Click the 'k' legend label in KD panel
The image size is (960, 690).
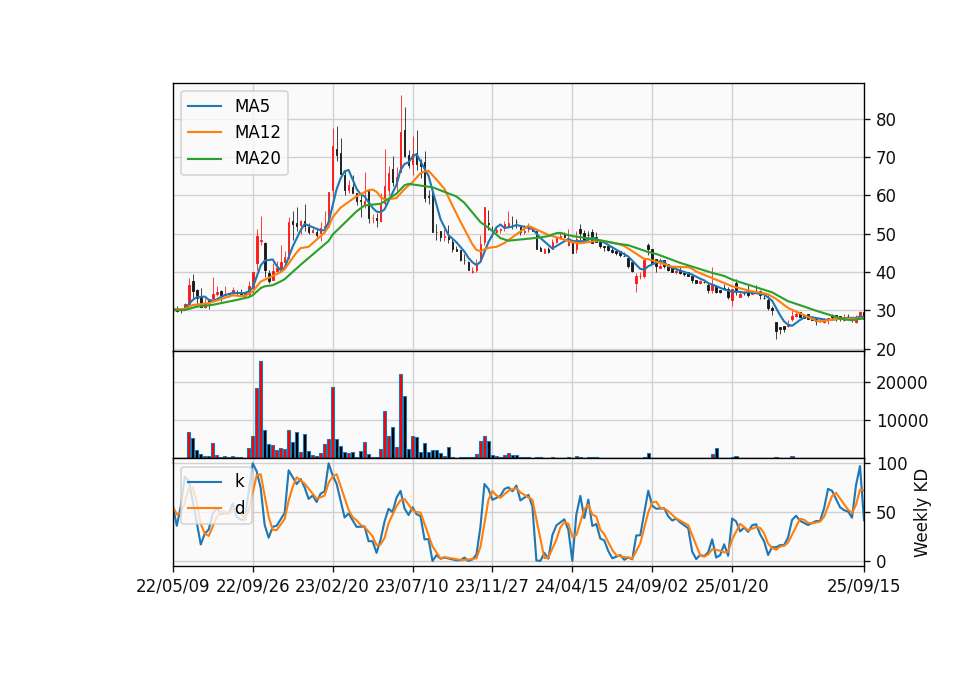point(239,481)
